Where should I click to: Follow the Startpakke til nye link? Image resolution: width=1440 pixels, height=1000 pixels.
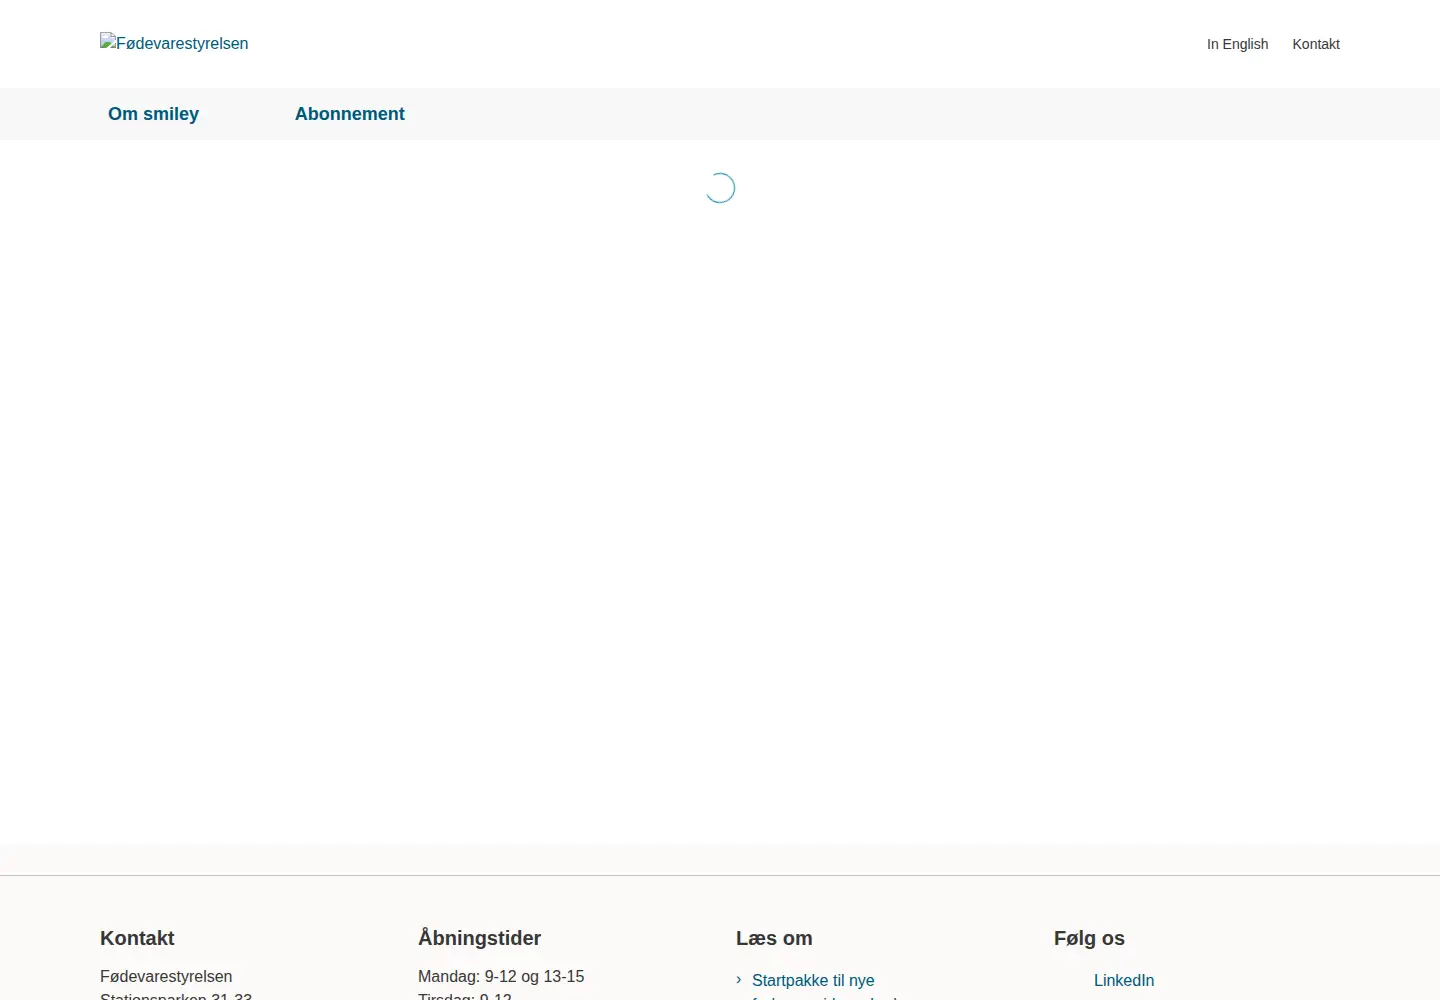click(x=813, y=980)
